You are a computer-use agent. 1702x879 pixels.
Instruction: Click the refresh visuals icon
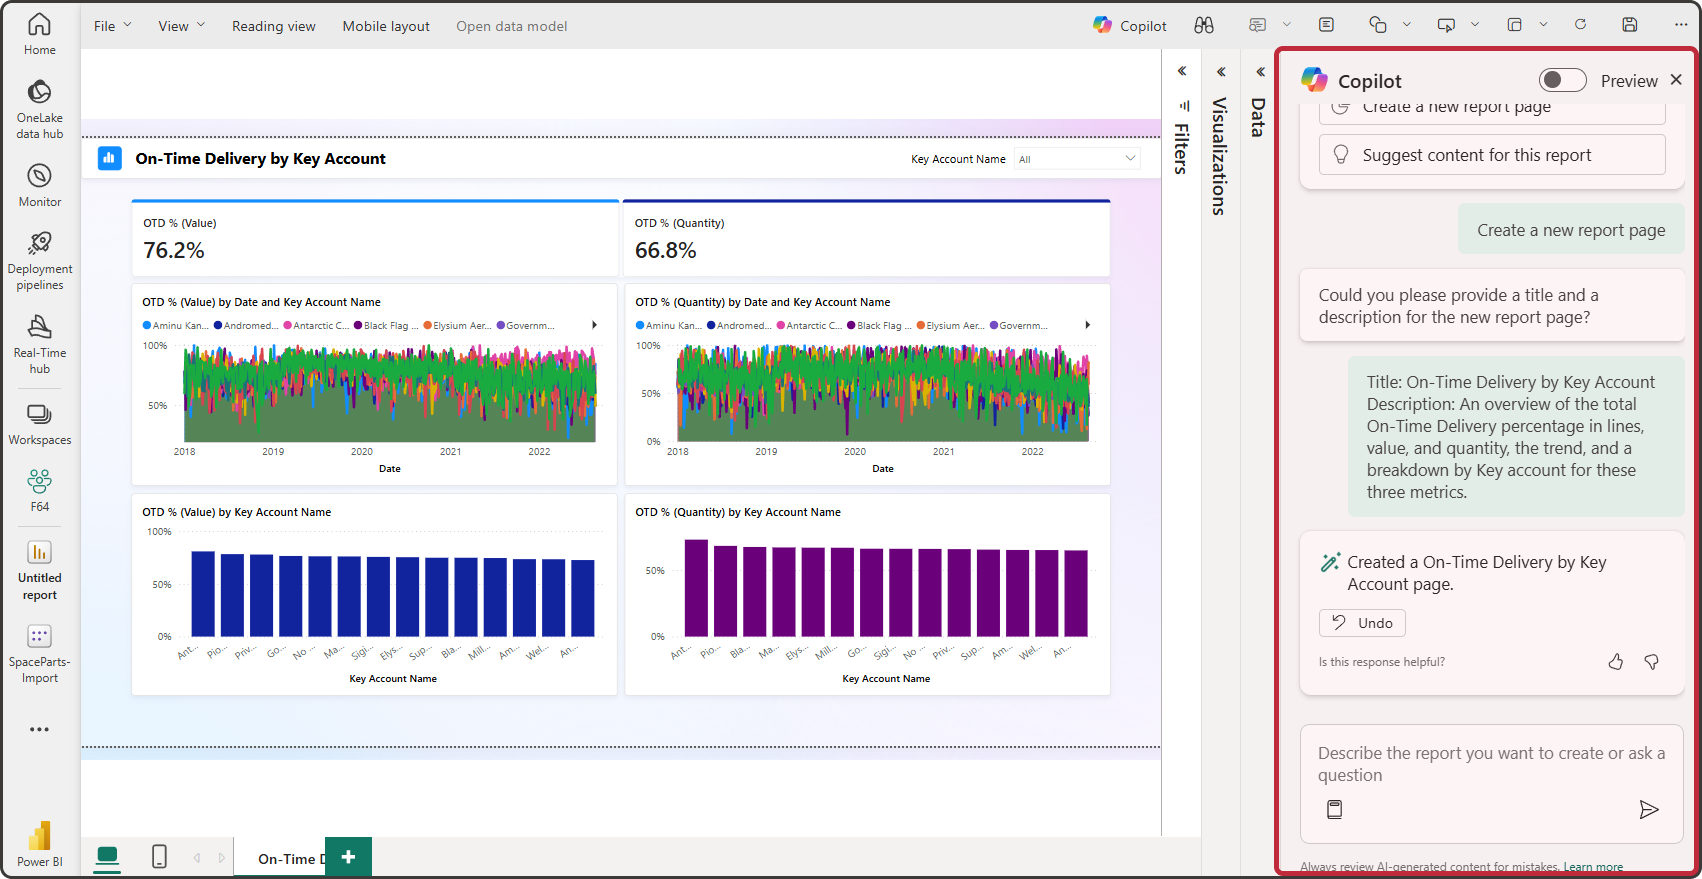1580,25
